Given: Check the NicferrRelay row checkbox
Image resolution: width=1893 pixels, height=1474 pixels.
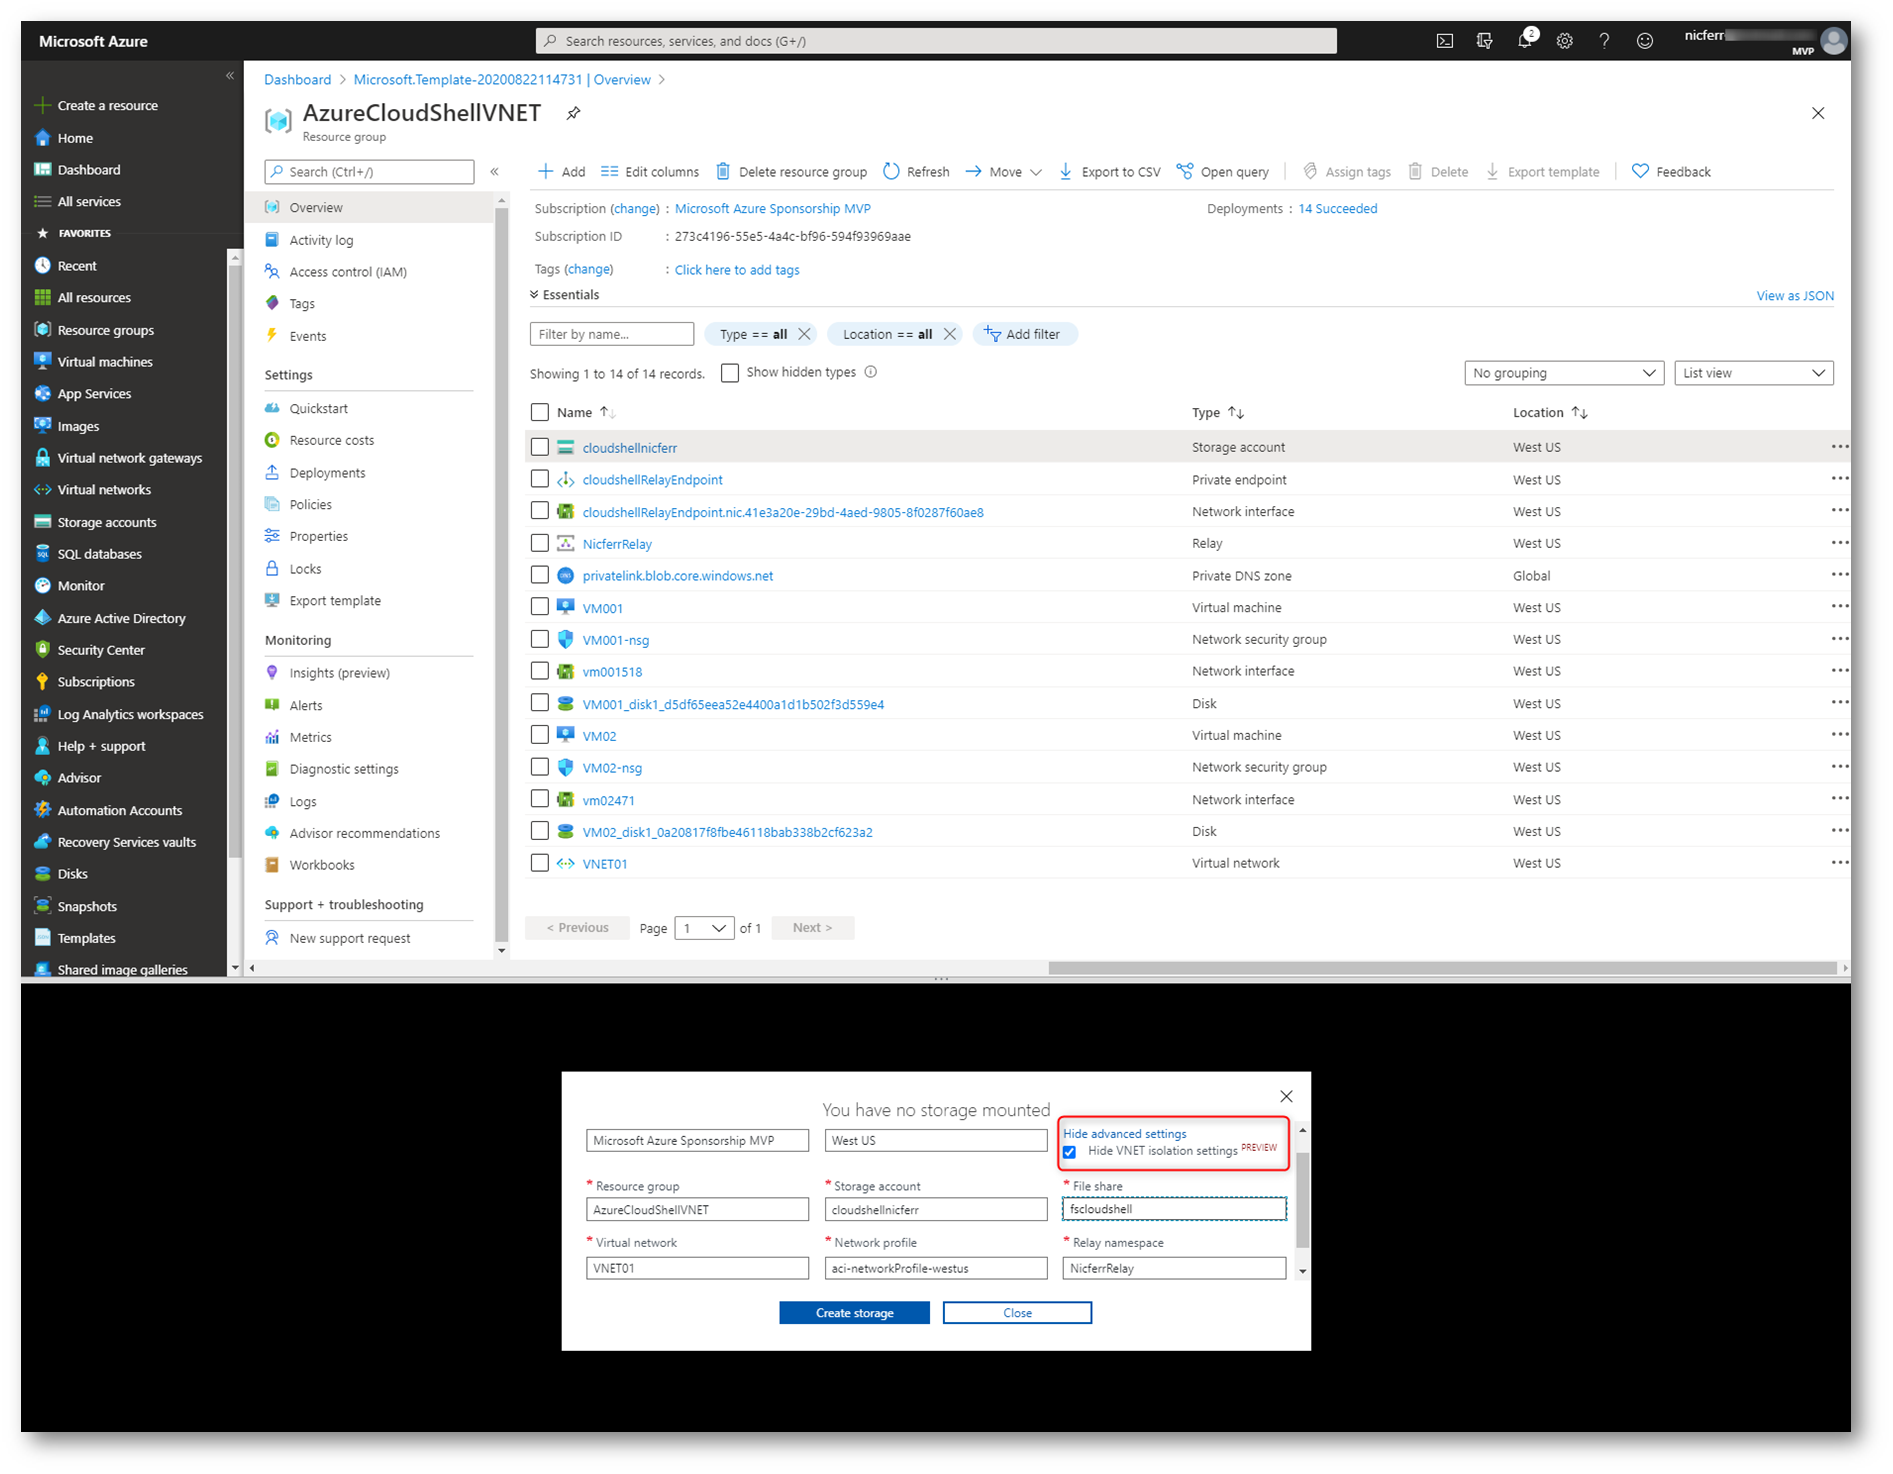Looking at the screenshot, I should [540, 543].
